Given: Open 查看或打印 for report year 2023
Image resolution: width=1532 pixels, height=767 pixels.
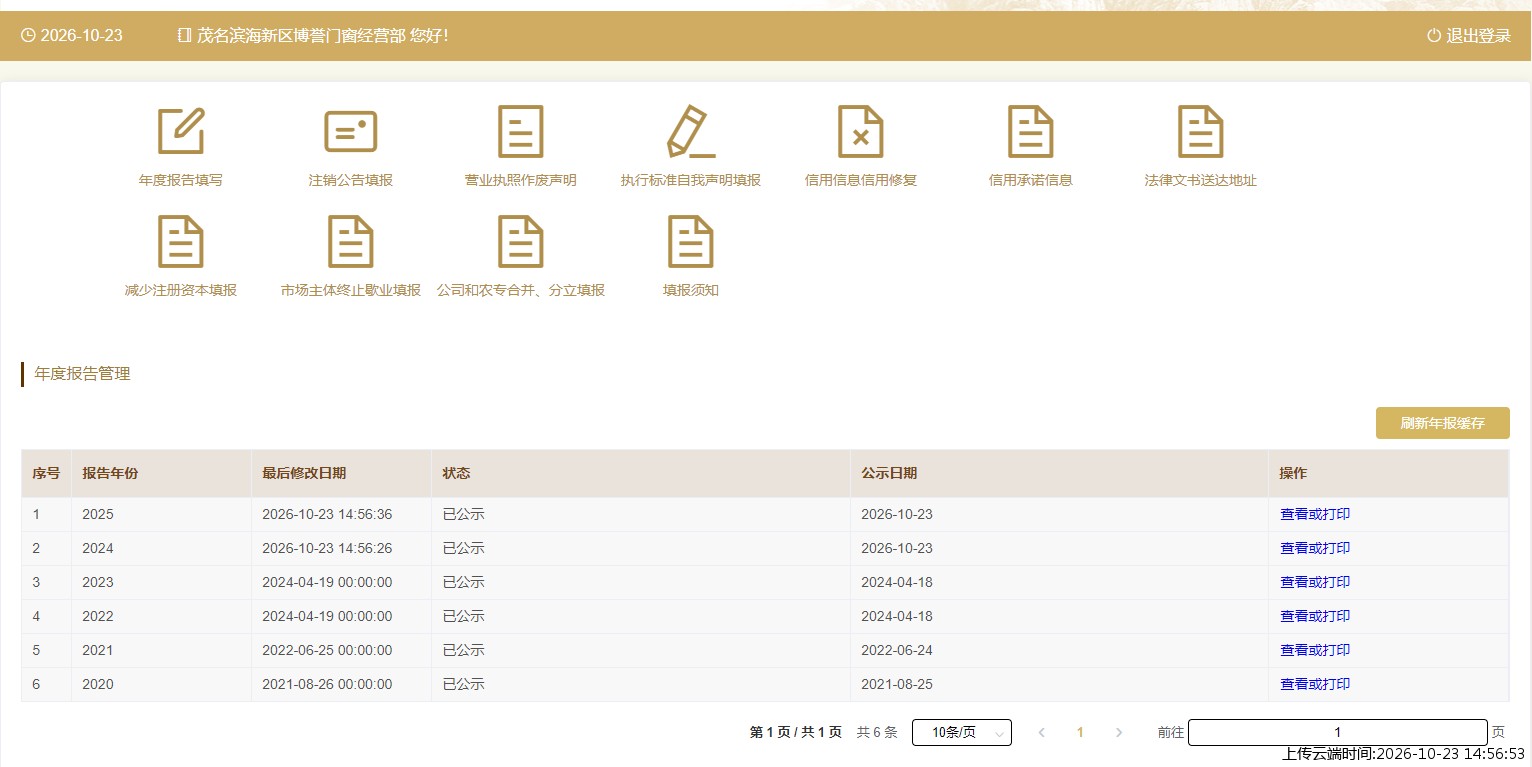Looking at the screenshot, I should pos(1315,582).
